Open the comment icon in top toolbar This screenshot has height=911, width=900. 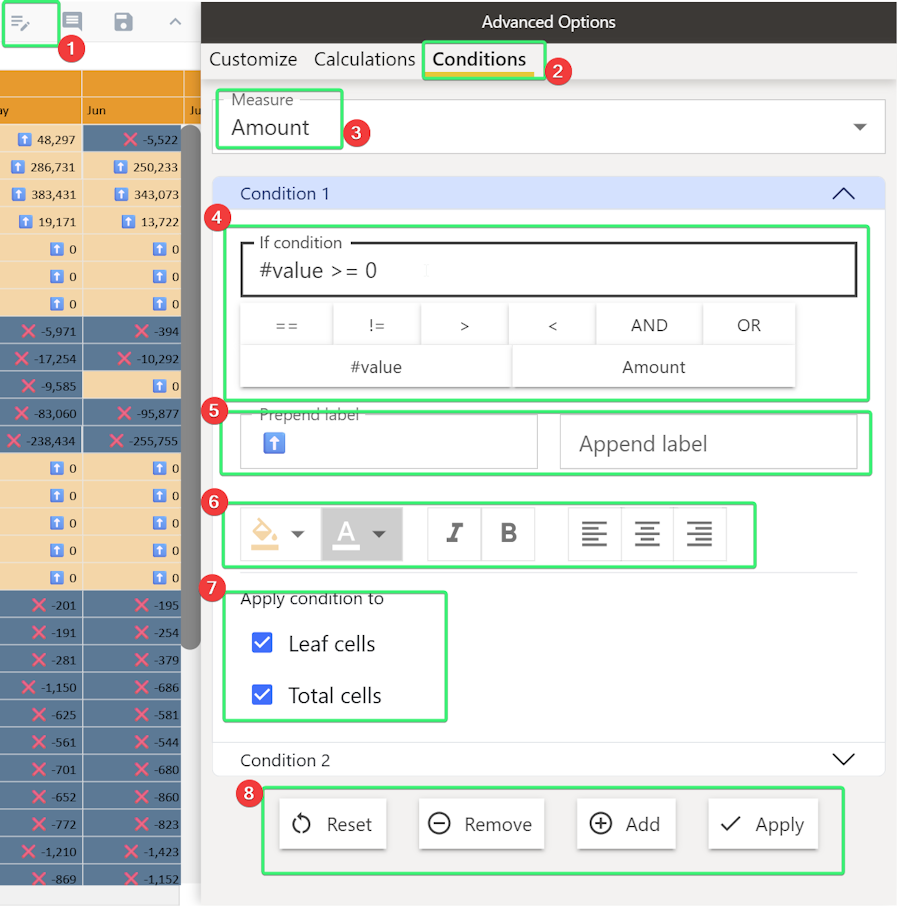pyautogui.click(x=72, y=22)
